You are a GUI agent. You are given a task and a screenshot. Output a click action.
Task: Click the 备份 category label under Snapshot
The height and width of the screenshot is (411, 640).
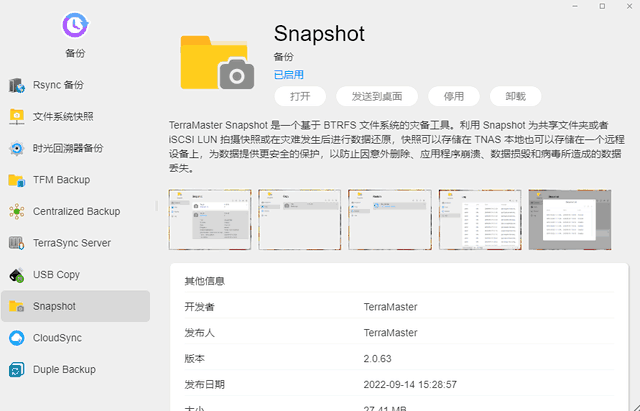click(284, 57)
